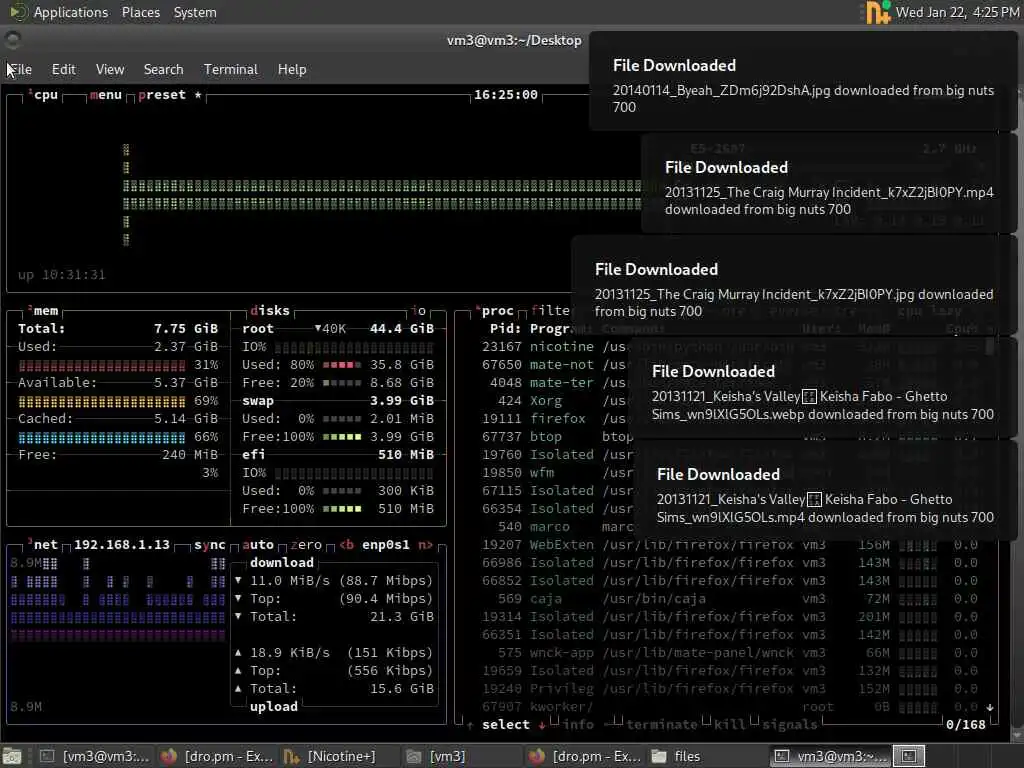Click the proc info option
1024x768 pixels.
(x=578, y=725)
